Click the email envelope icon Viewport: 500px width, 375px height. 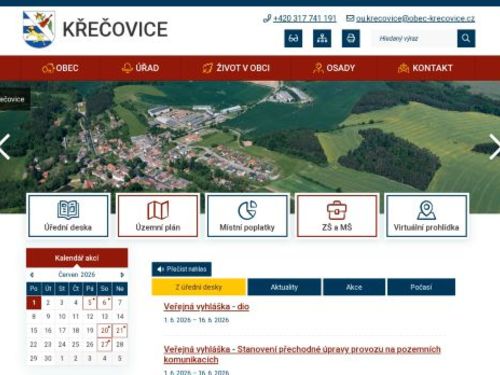click(350, 18)
